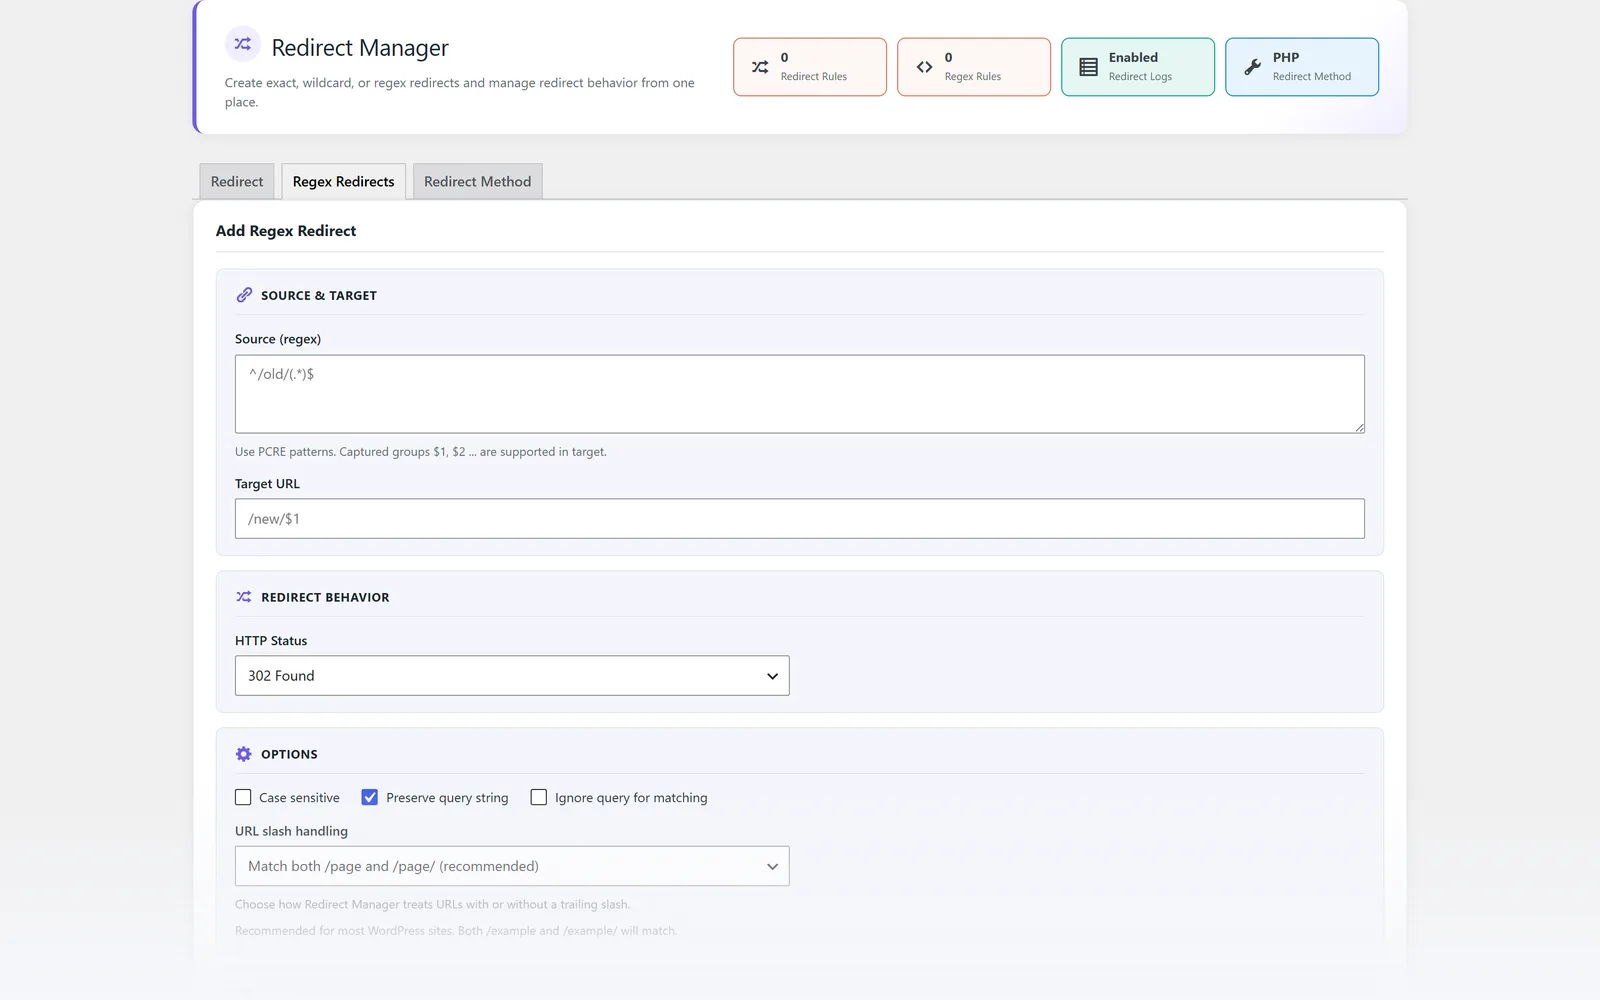Switch to the Redirect tab

[237, 181]
